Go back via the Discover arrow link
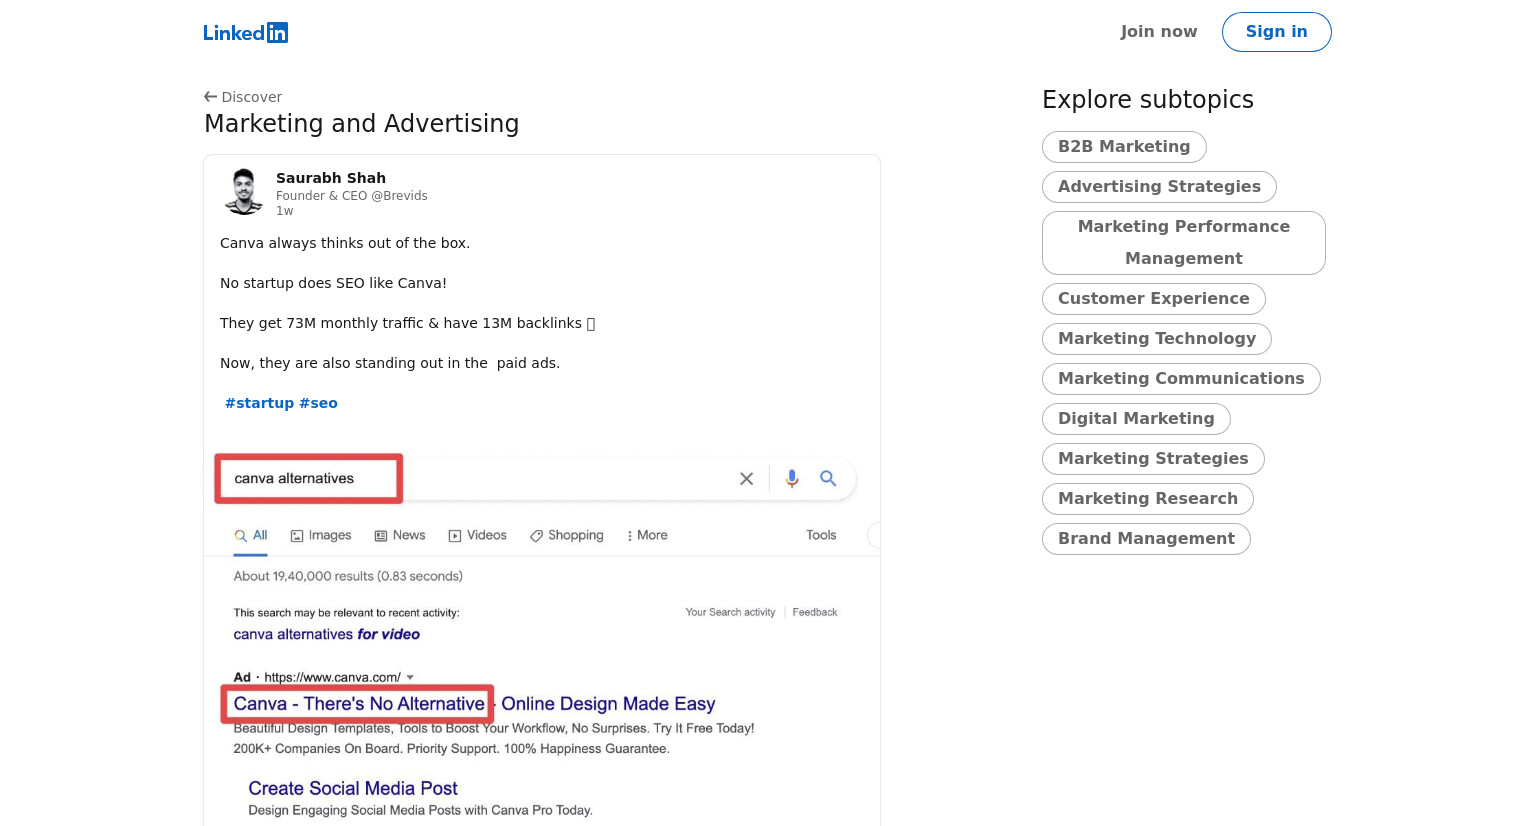 click(243, 97)
